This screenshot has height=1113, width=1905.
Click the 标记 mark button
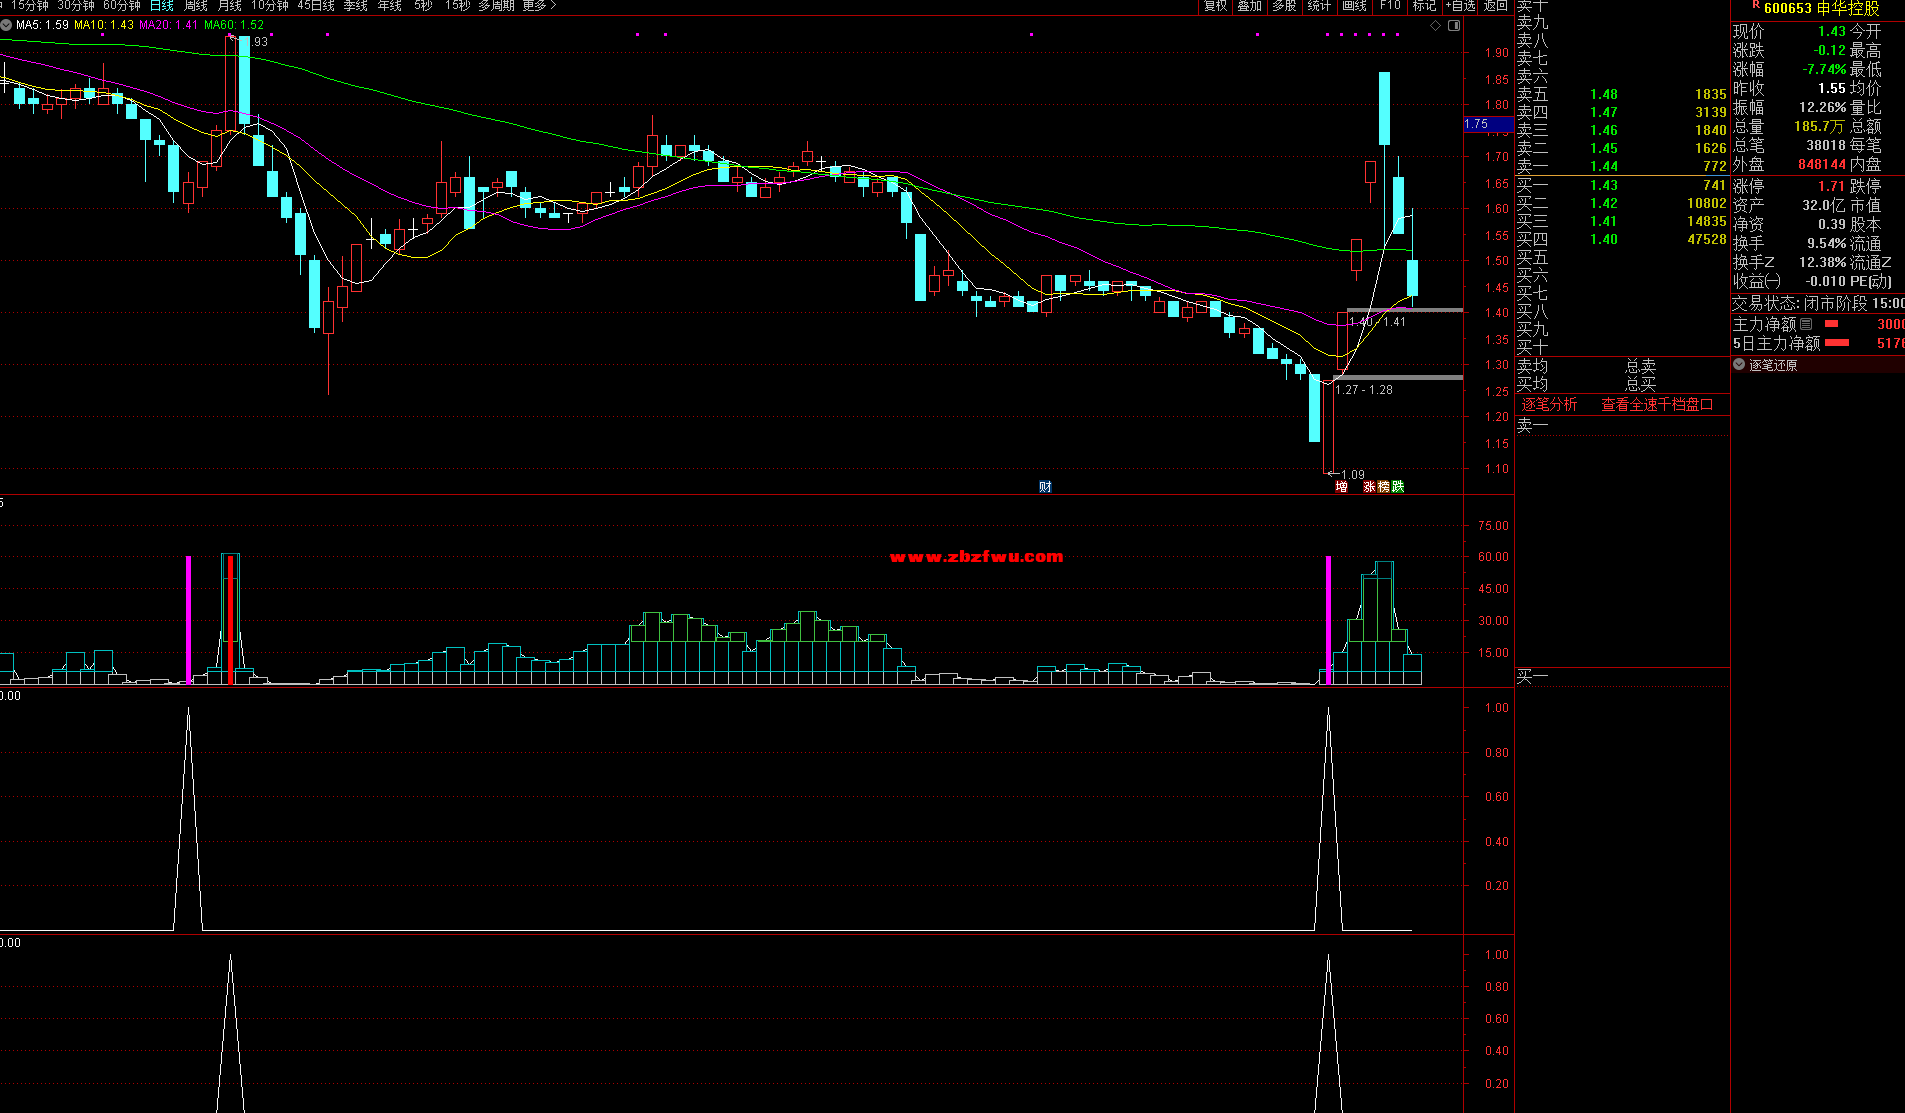[1424, 6]
